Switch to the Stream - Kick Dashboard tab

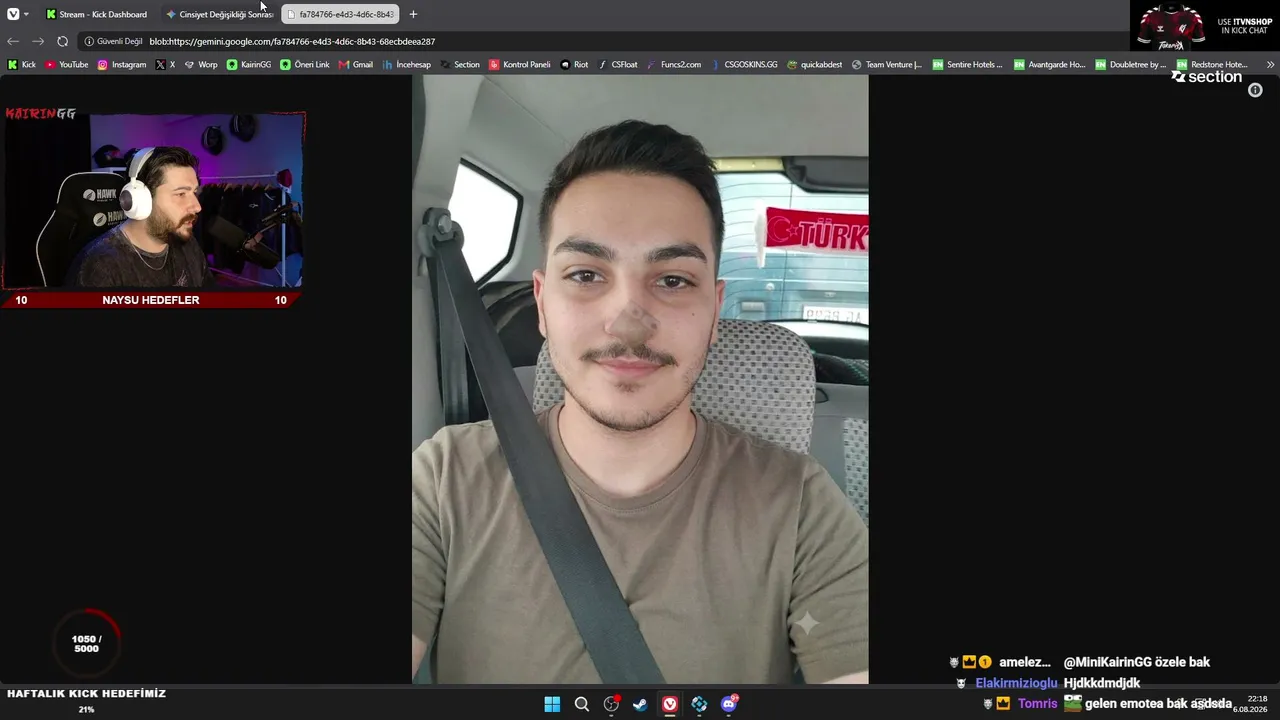coord(97,14)
